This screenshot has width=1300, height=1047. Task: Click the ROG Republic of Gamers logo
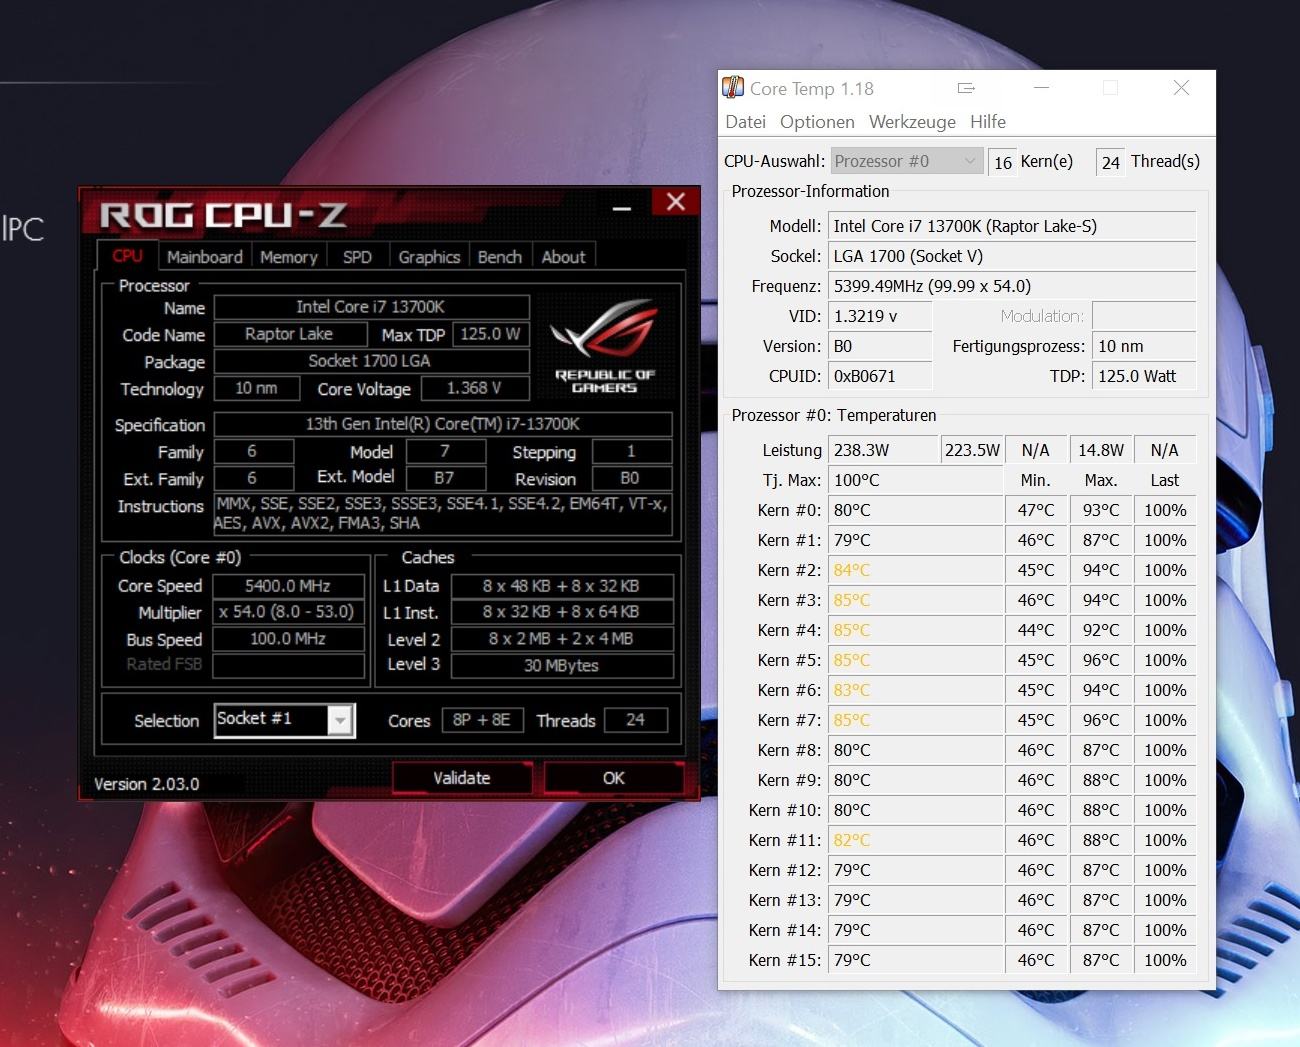tap(605, 345)
